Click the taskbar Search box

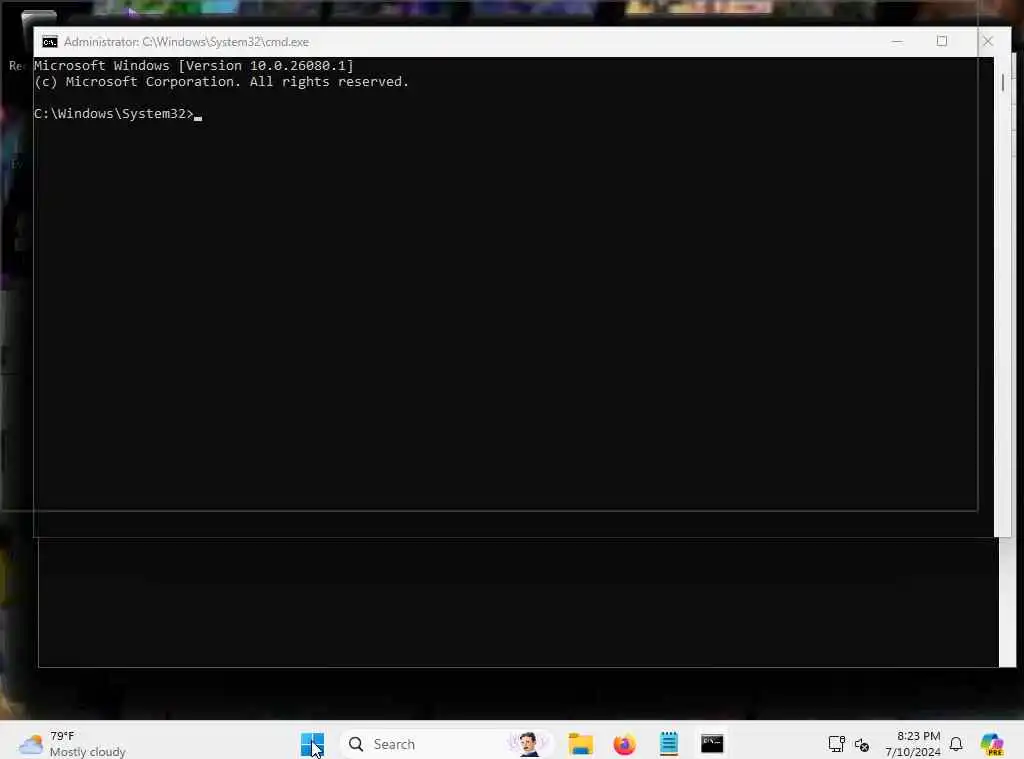(x=447, y=744)
